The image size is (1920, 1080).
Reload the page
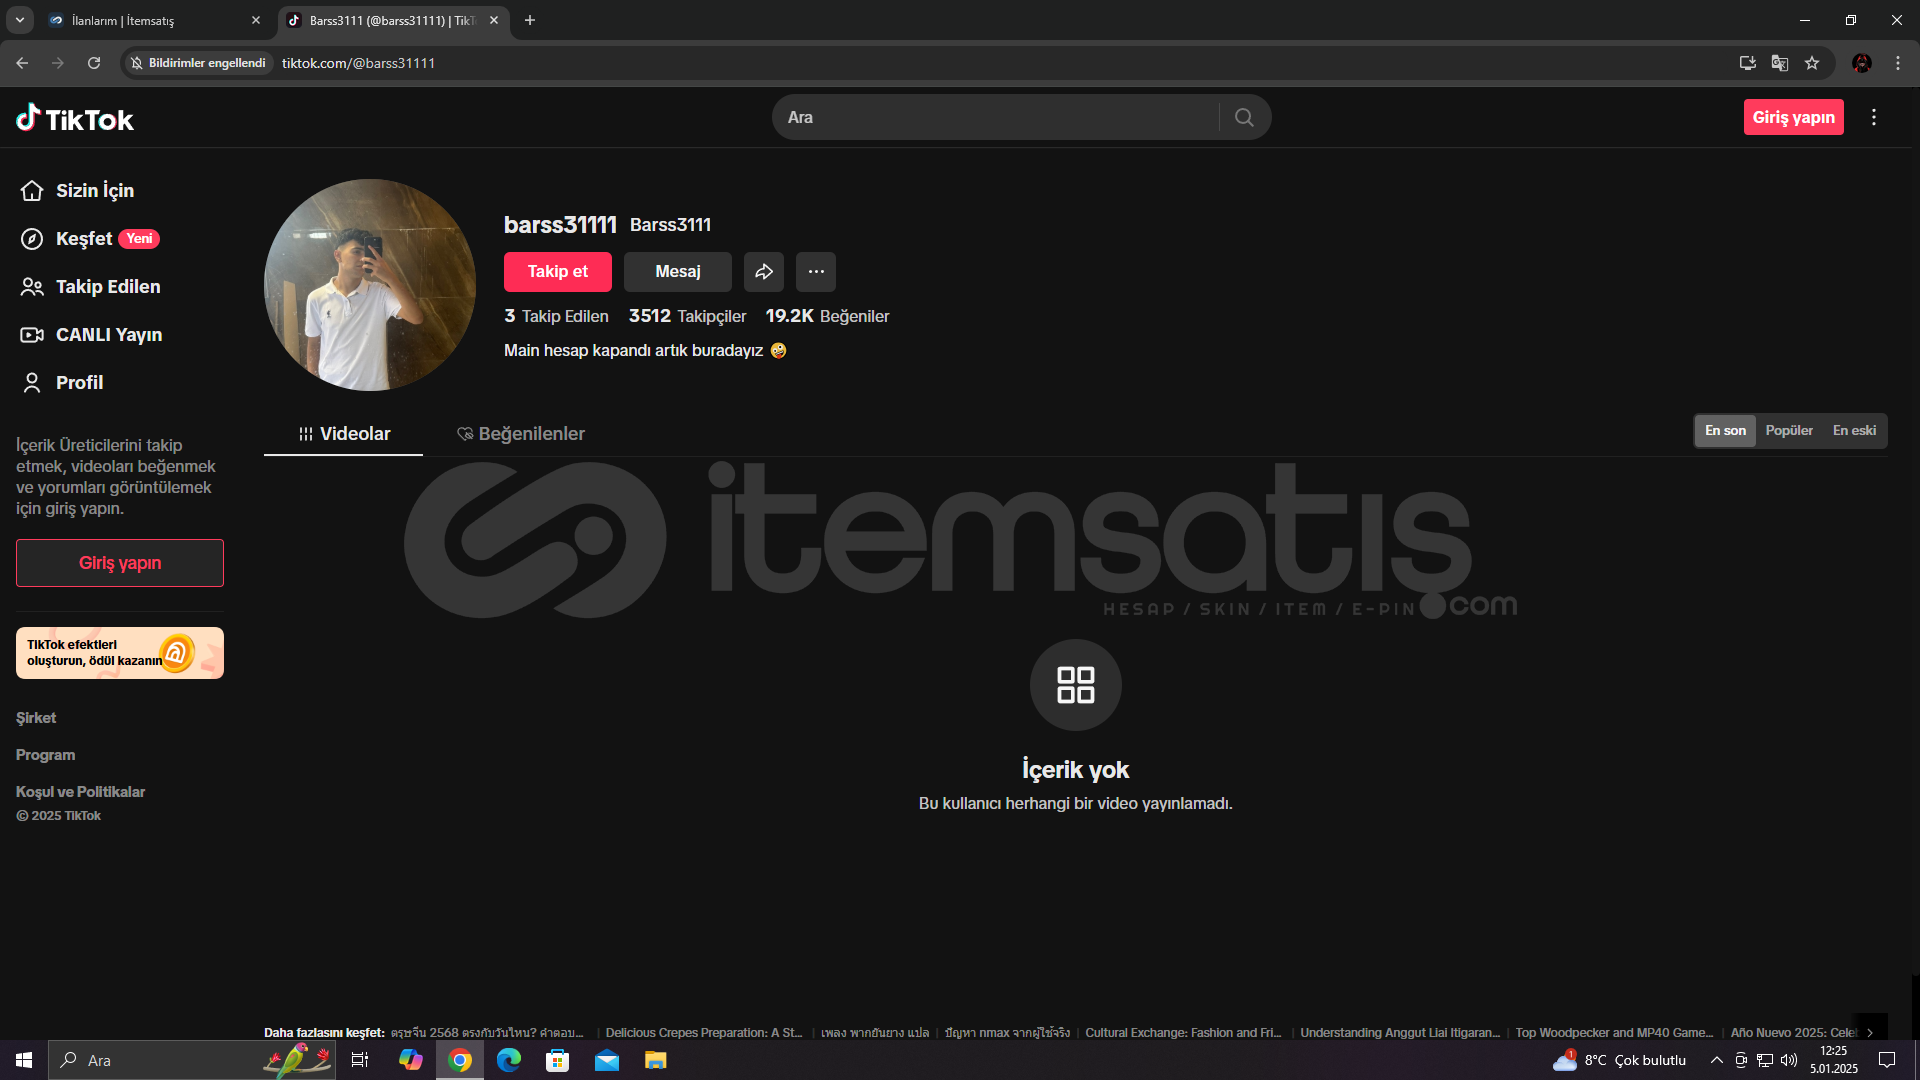tap(94, 63)
